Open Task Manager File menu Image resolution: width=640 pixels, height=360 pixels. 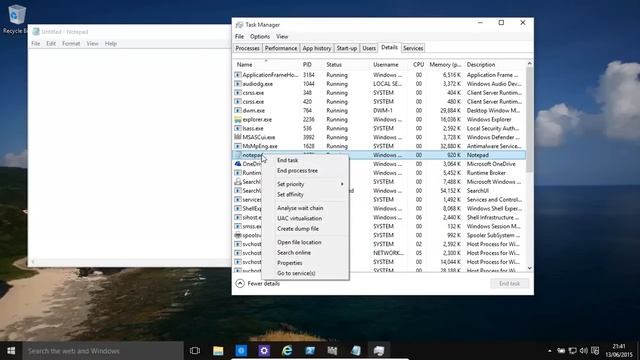[x=239, y=37]
